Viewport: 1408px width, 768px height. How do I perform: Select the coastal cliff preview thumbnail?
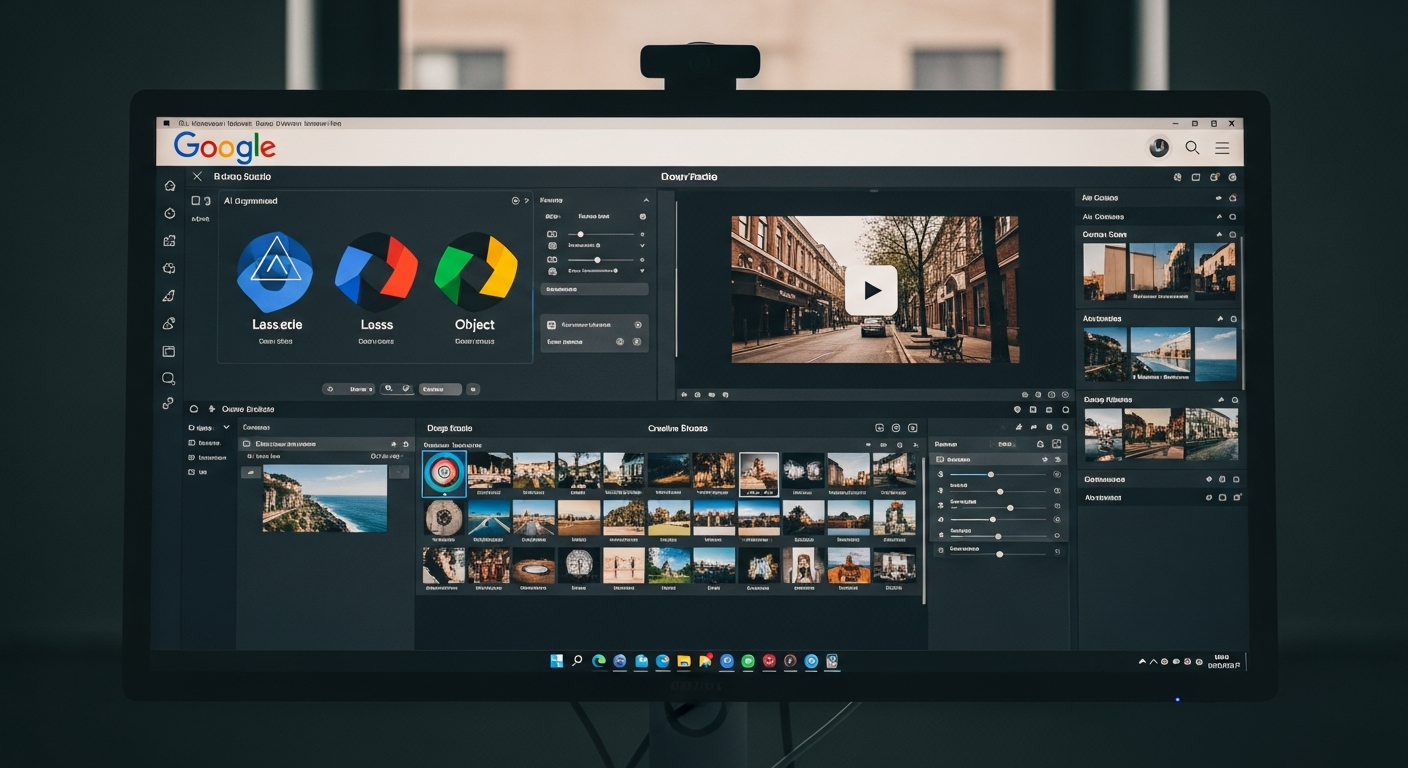click(324, 498)
